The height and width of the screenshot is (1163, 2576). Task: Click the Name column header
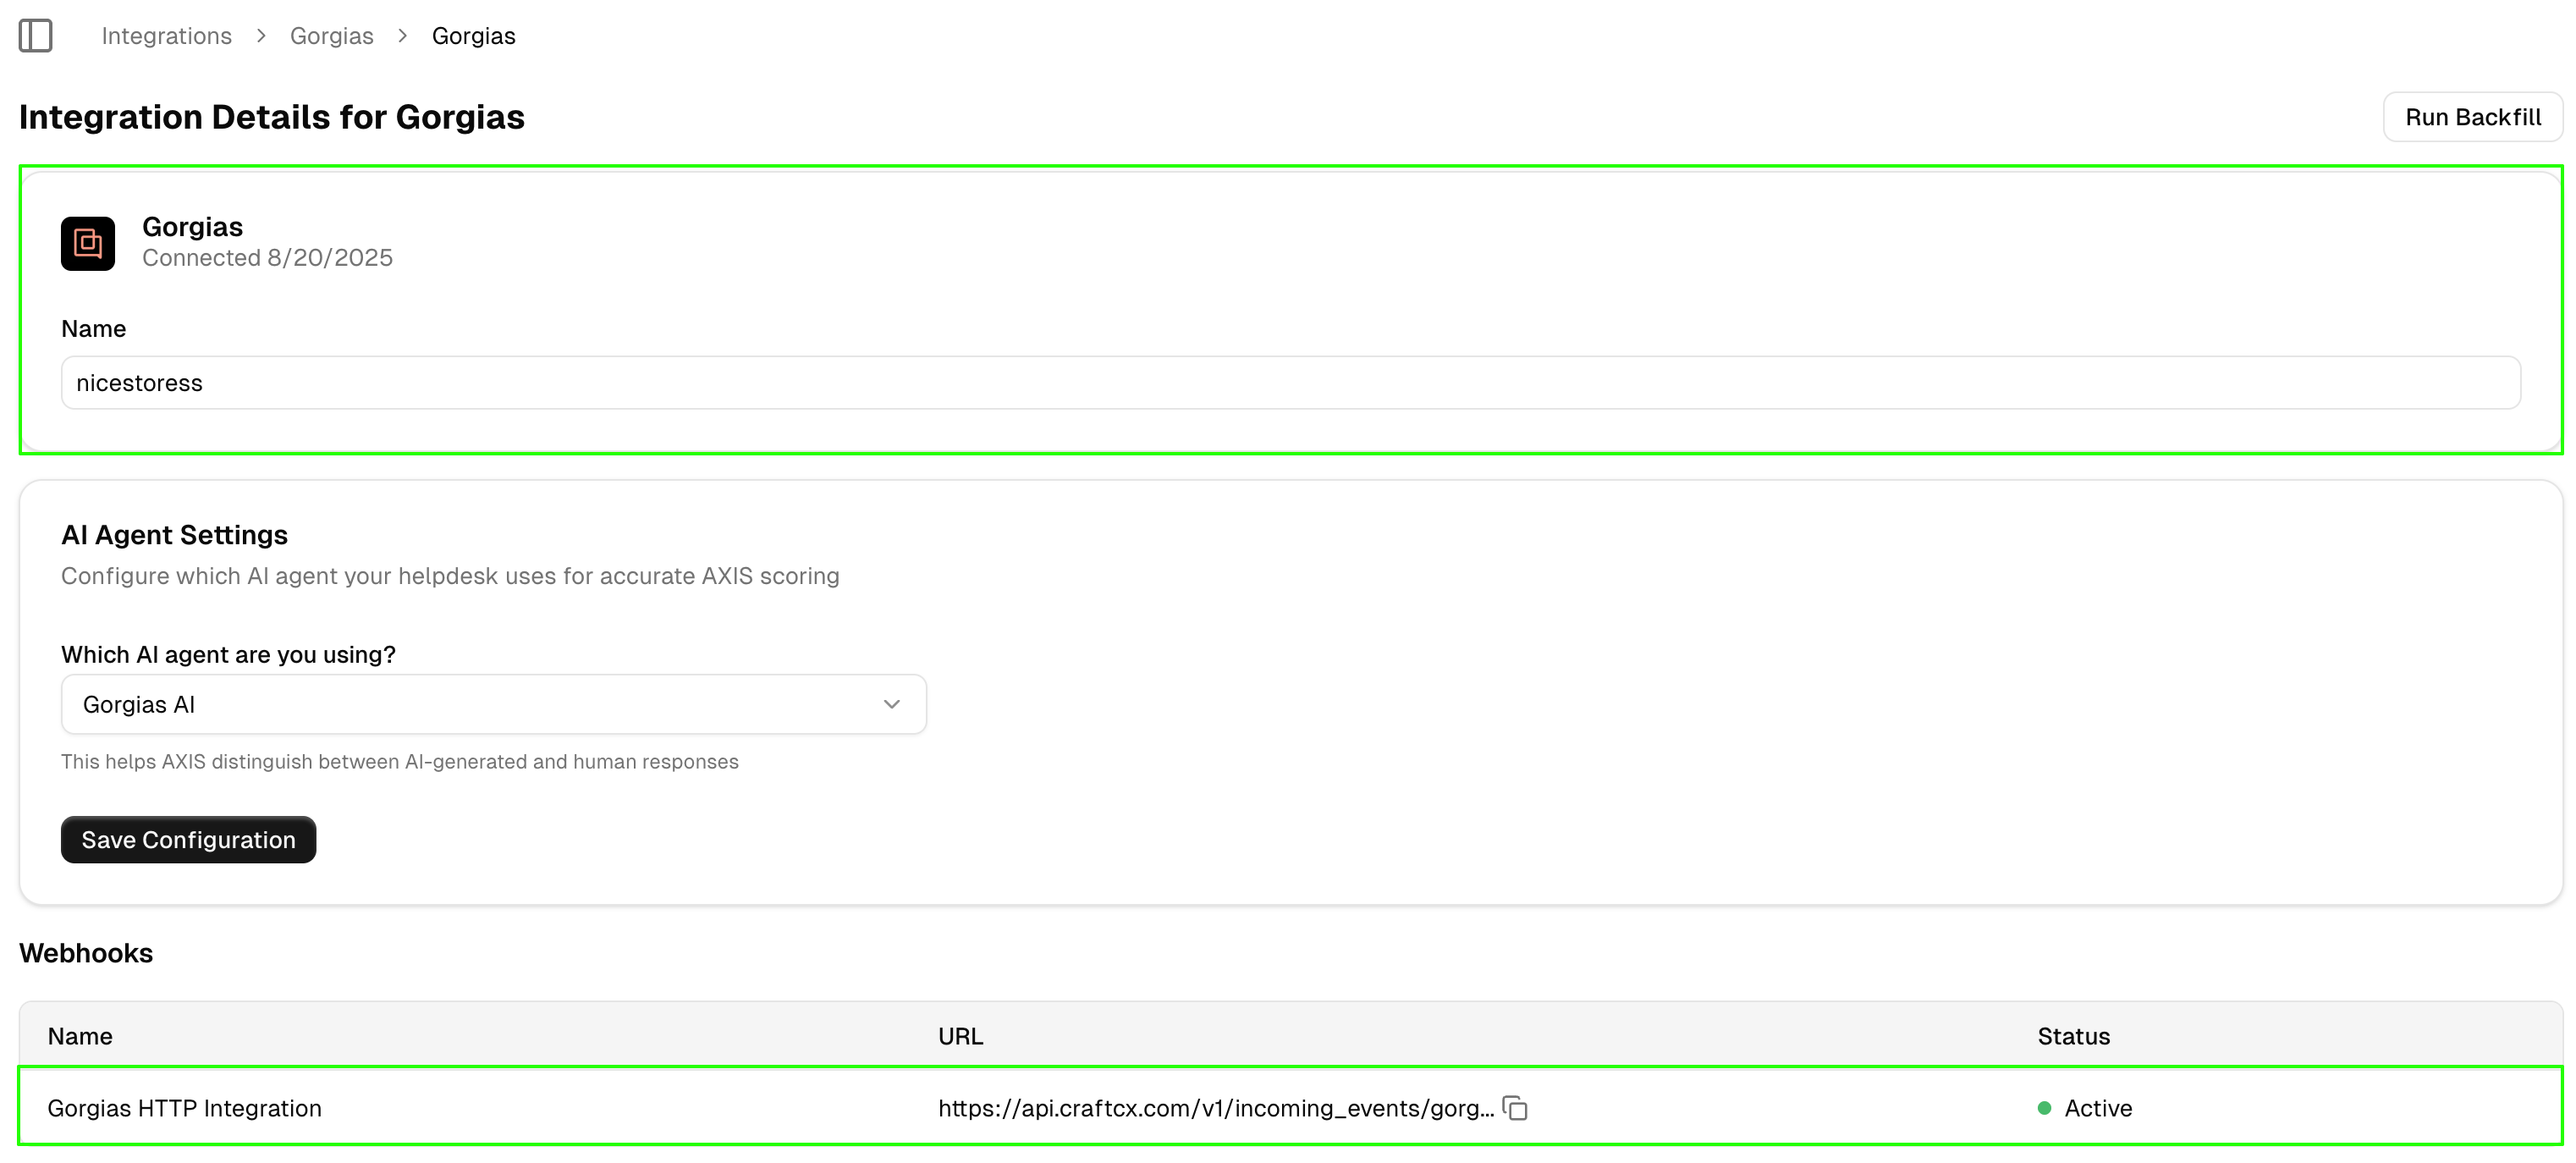(80, 1036)
